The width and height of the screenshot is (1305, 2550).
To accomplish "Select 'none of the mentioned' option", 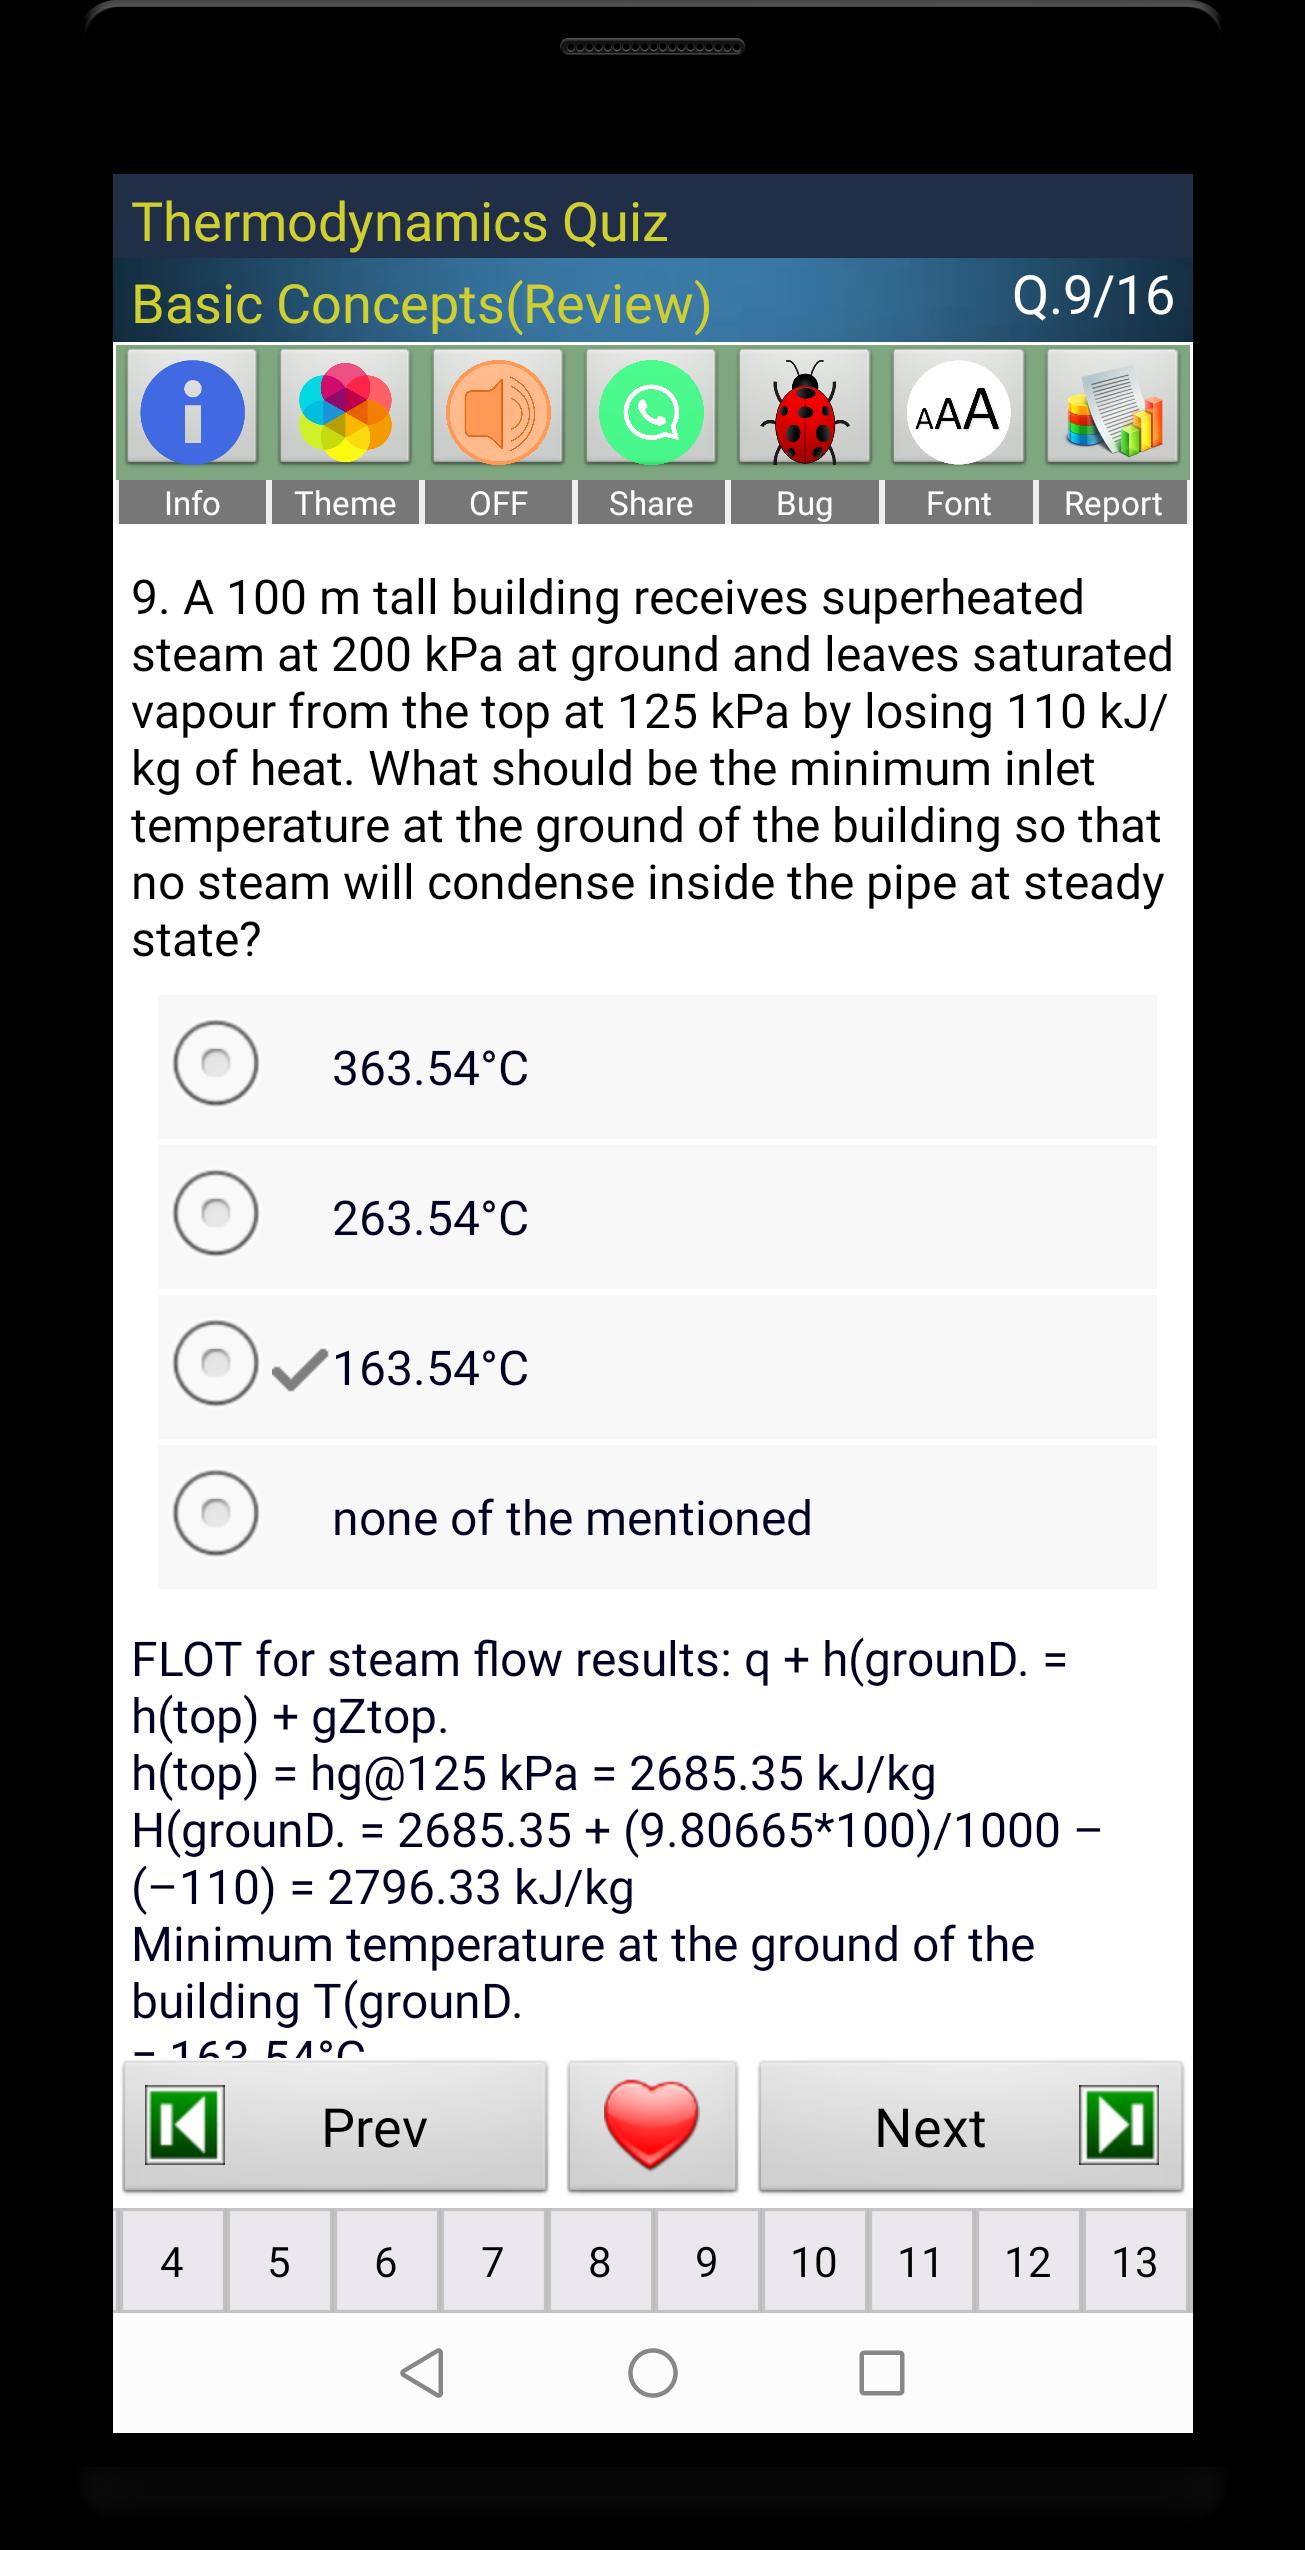I will (x=216, y=1513).
